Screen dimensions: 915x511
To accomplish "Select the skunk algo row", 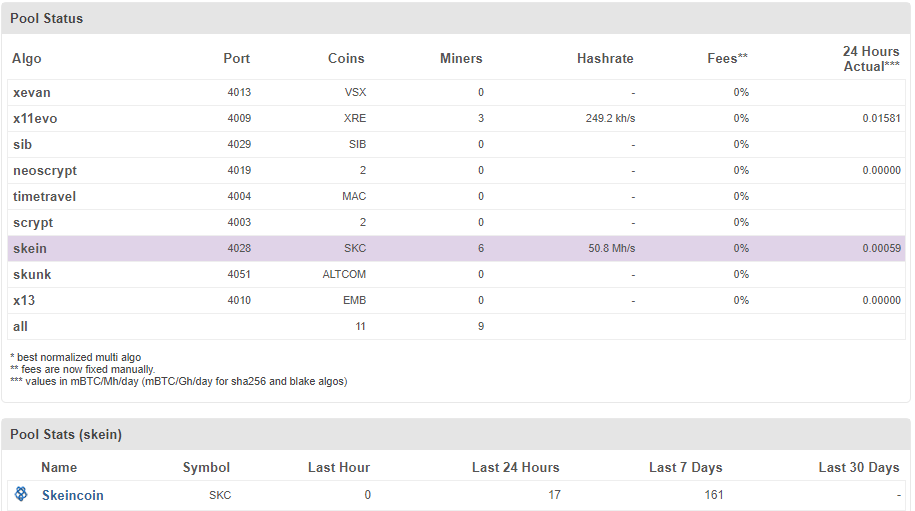I will [x=32, y=275].
